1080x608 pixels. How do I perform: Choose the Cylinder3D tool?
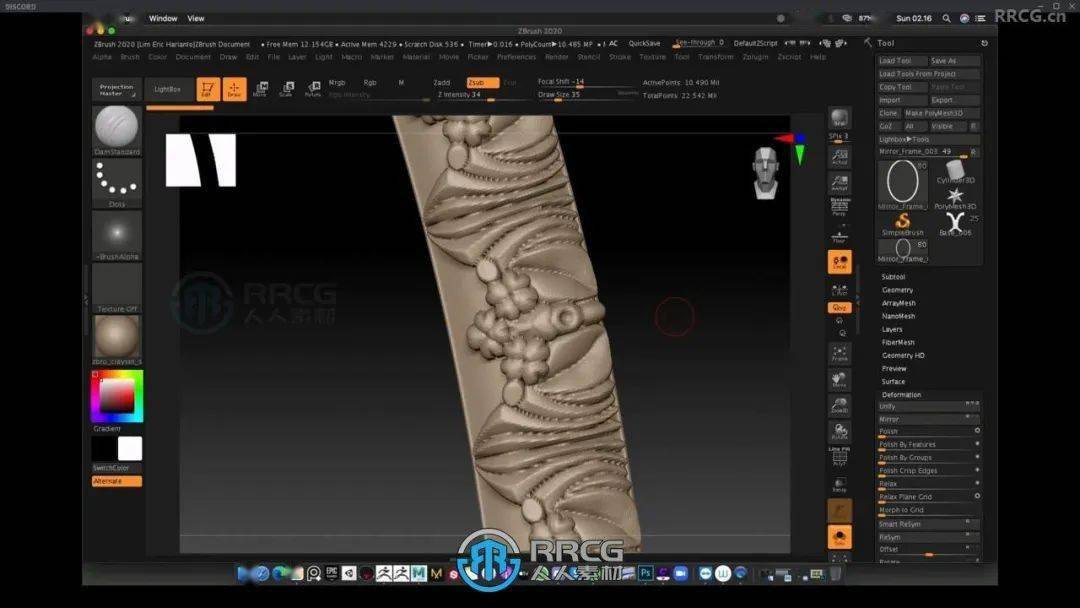956,170
